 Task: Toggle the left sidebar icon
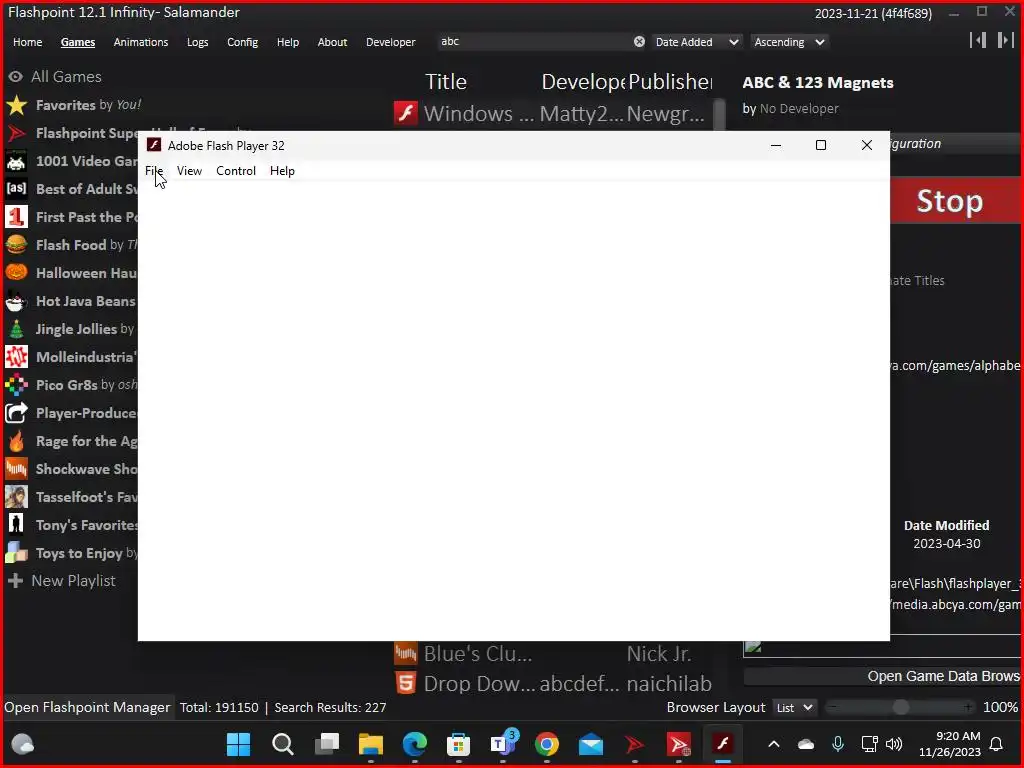[x=978, y=40]
